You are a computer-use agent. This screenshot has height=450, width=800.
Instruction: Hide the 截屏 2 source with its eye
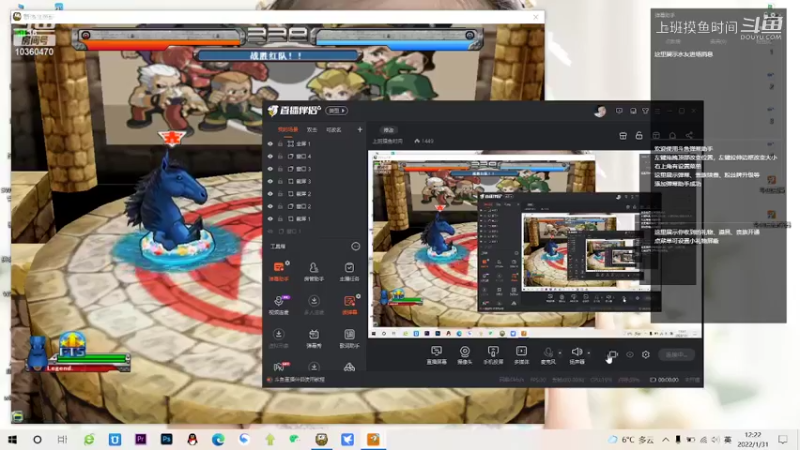270,194
